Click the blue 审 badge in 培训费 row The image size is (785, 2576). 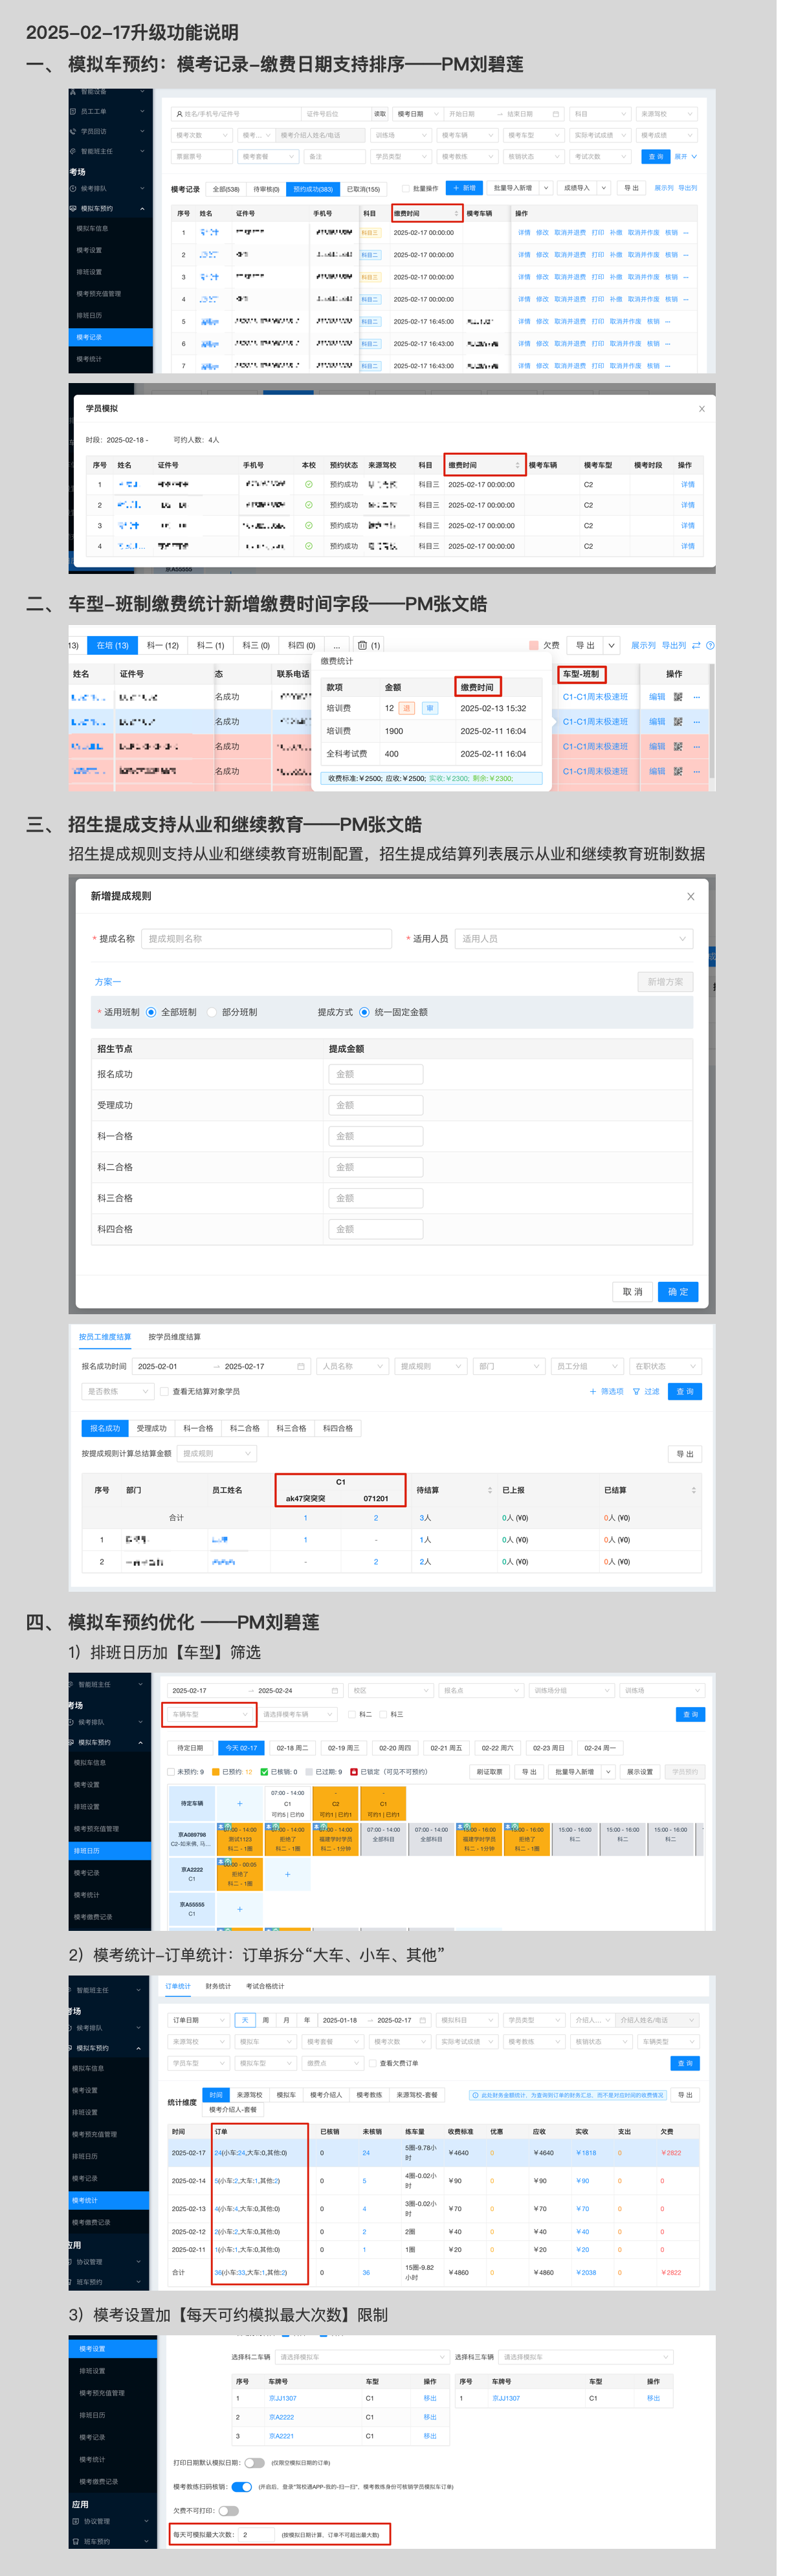click(429, 708)
